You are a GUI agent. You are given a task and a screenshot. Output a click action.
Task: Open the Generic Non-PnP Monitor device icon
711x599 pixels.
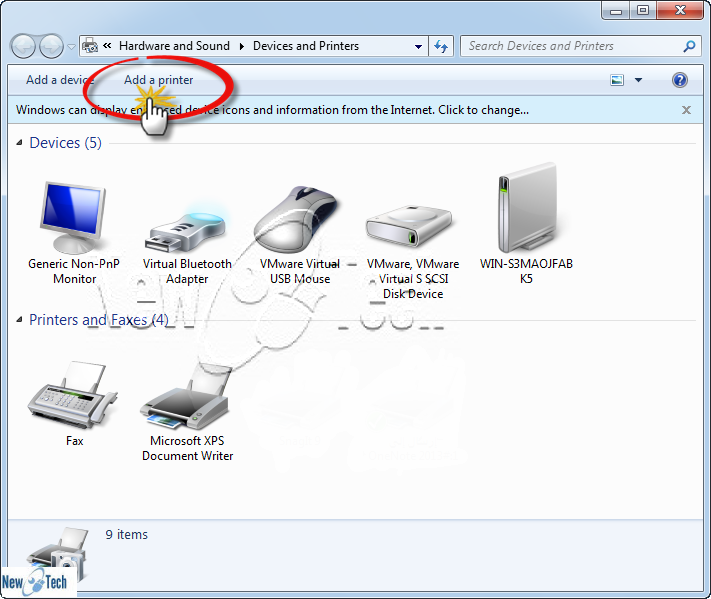tap(73, 217)
